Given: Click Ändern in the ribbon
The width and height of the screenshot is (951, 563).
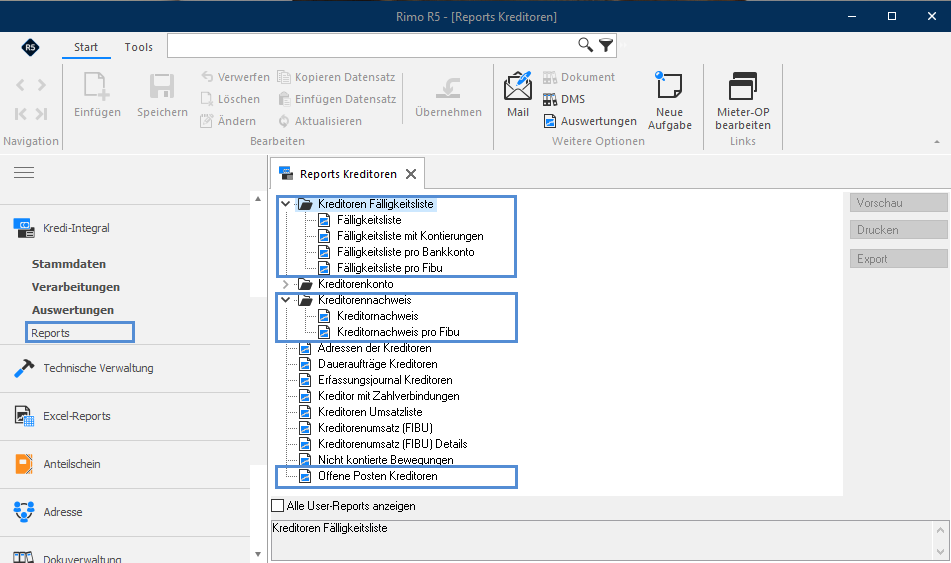Looking at the screenshot, I should click(228, 121).
